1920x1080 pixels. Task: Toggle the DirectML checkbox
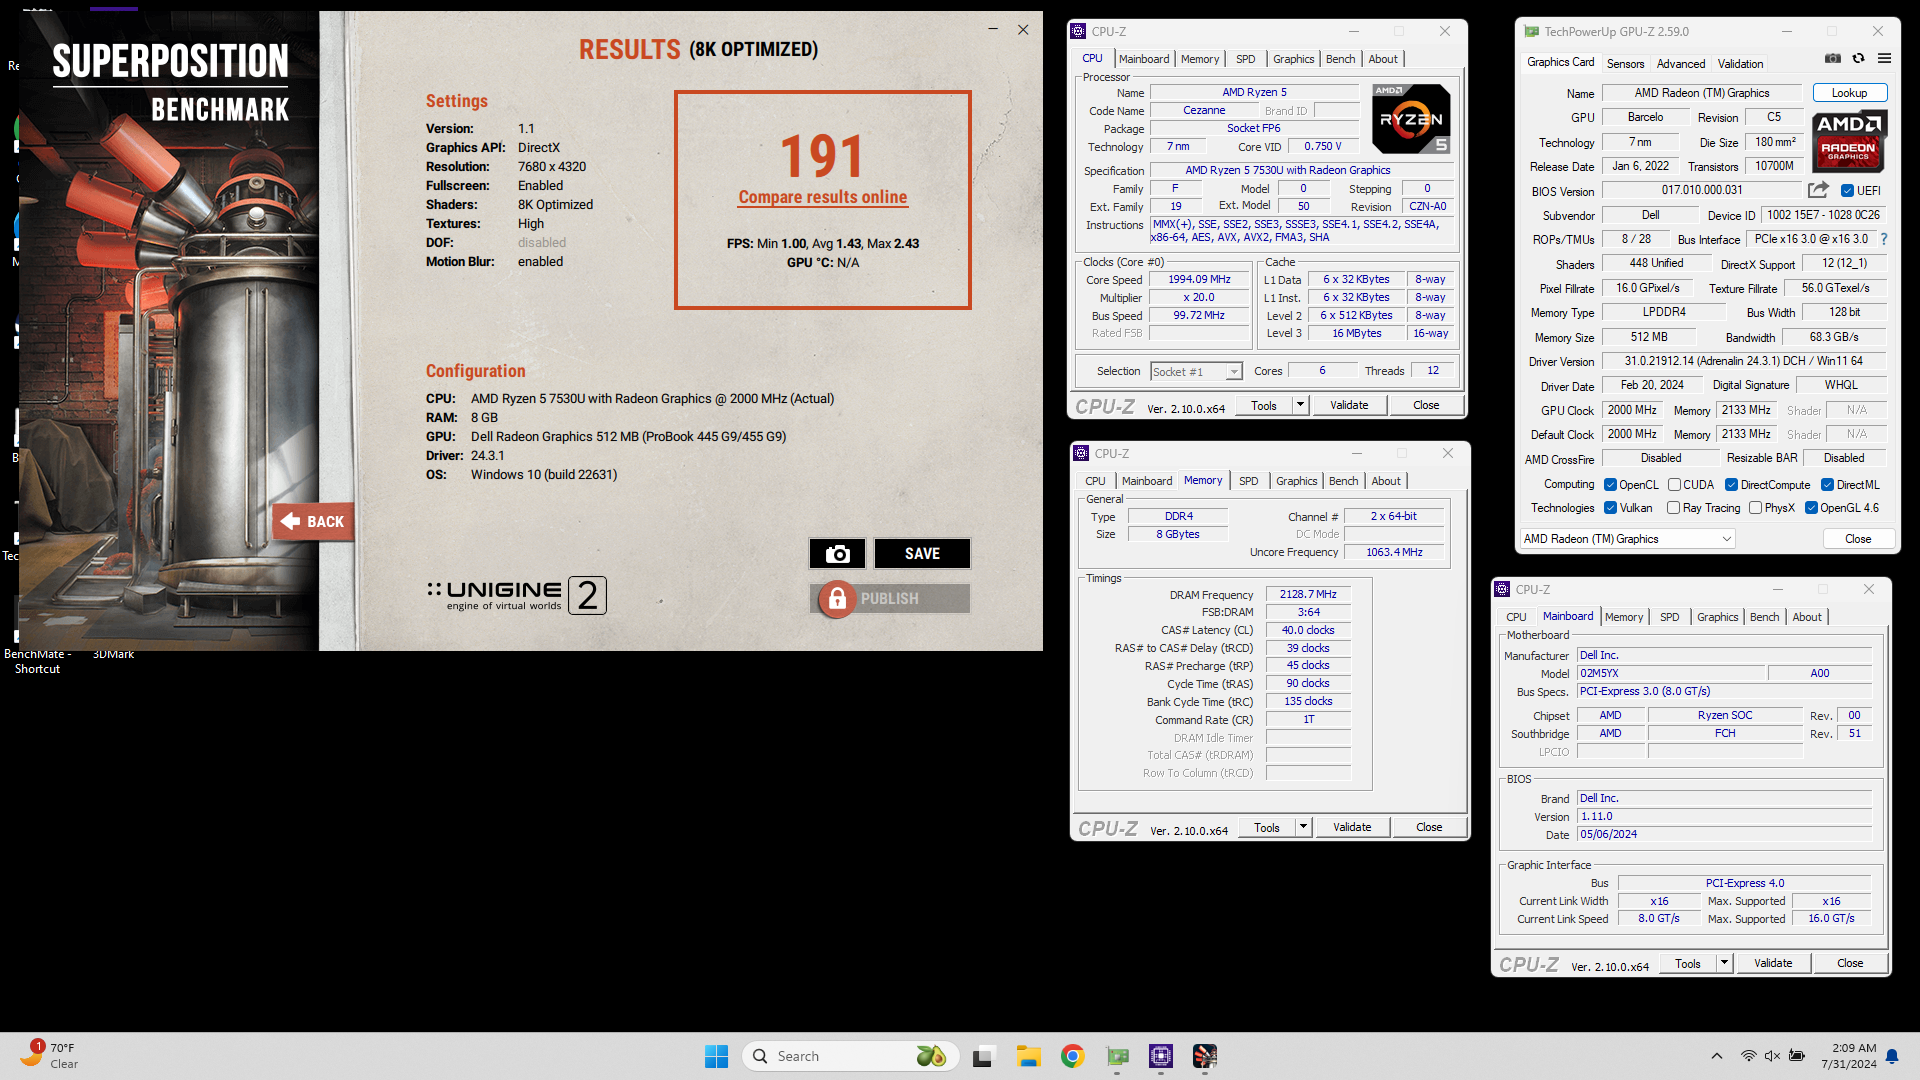tap(1827, 485)
